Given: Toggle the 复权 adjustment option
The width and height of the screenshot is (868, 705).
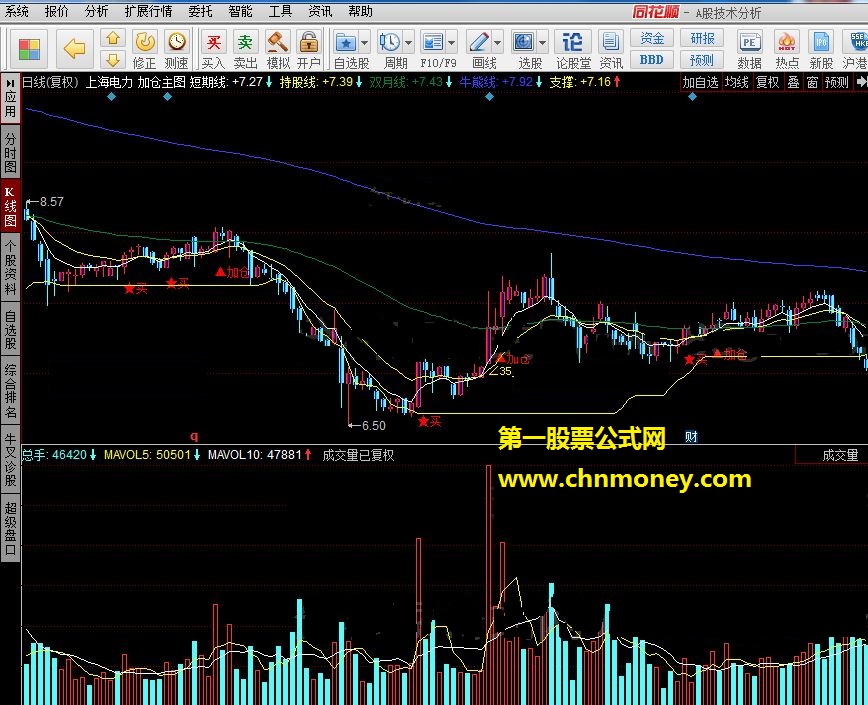Looking at the screenshot, I should point(767,82).
